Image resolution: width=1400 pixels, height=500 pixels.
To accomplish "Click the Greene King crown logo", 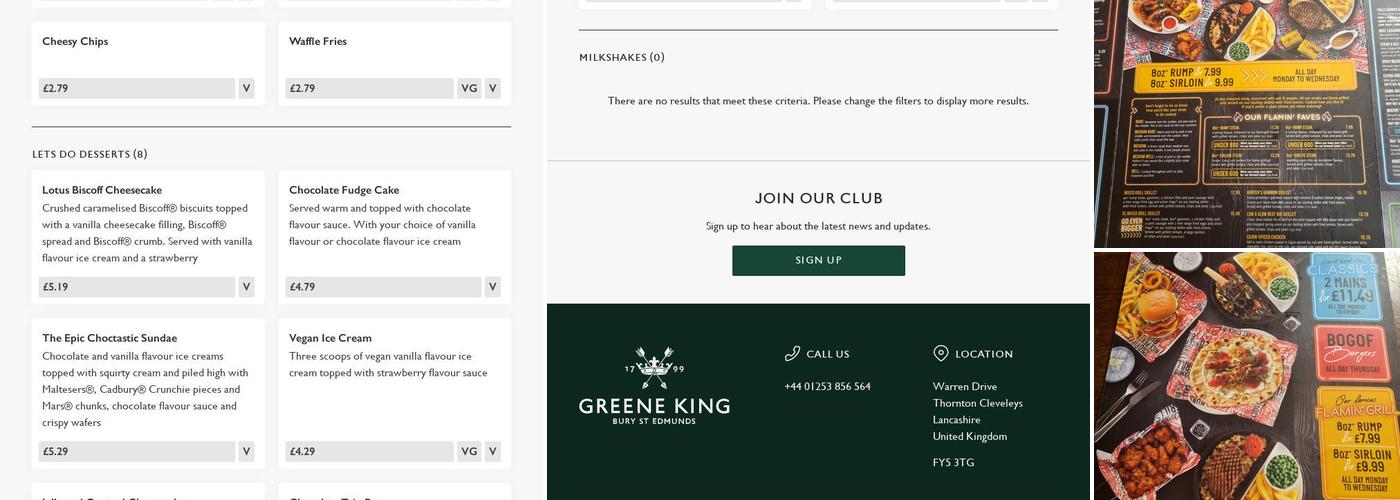I will [654, 368].
